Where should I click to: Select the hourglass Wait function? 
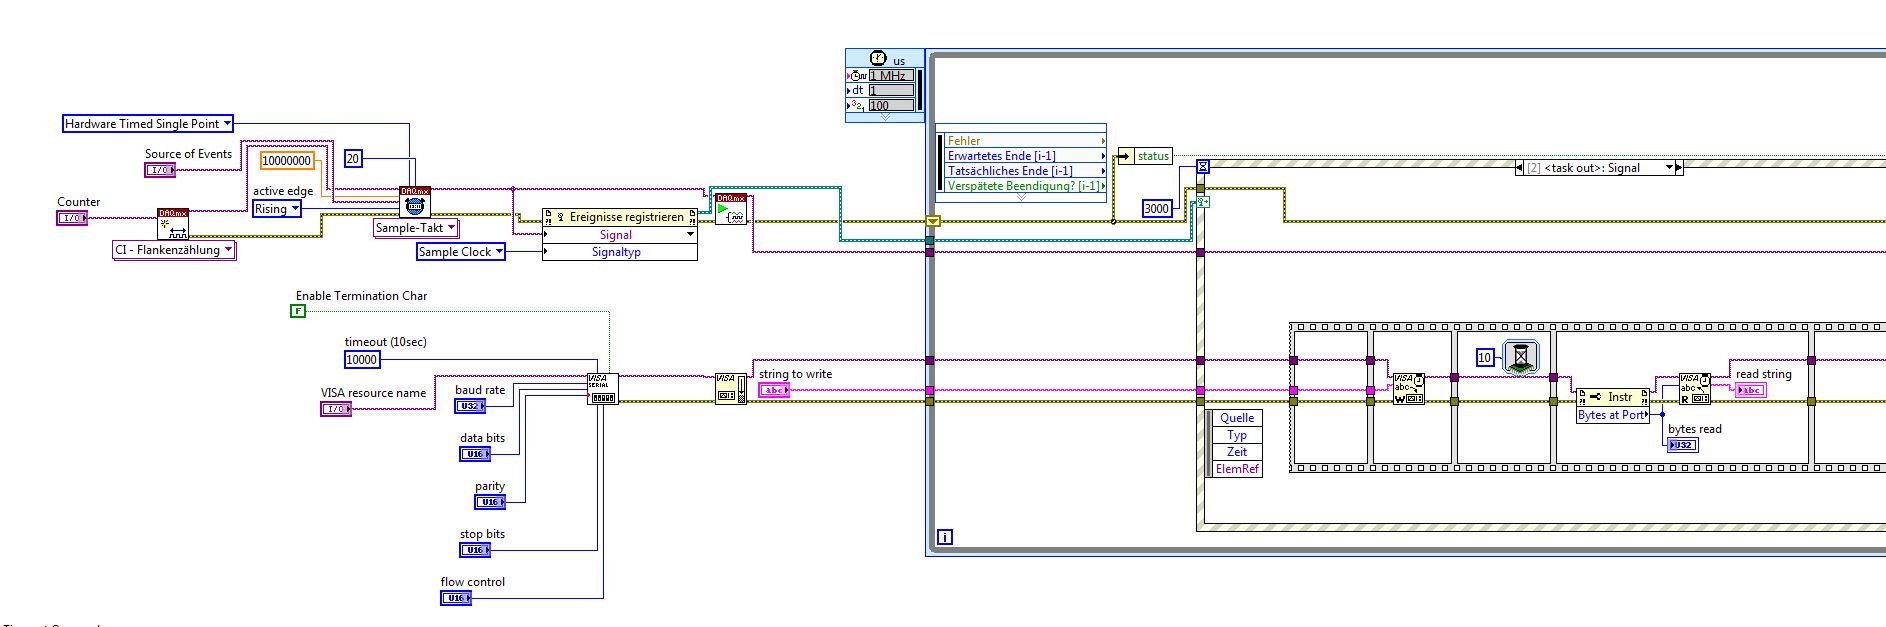(x=1521, y=357)
